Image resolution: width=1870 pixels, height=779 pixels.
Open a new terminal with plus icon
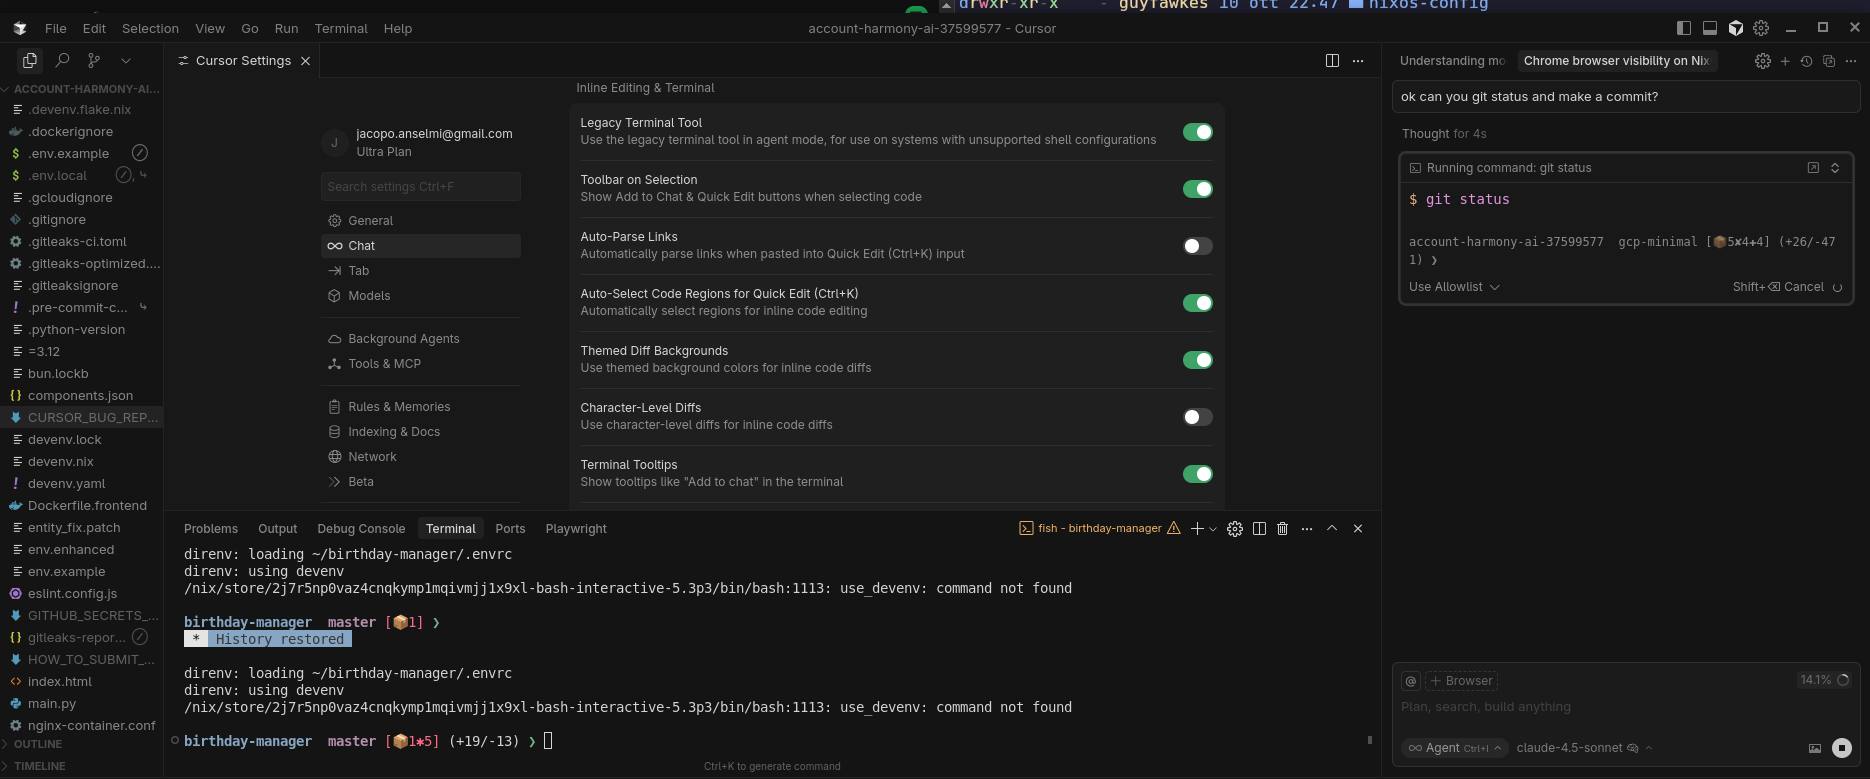1197,529
